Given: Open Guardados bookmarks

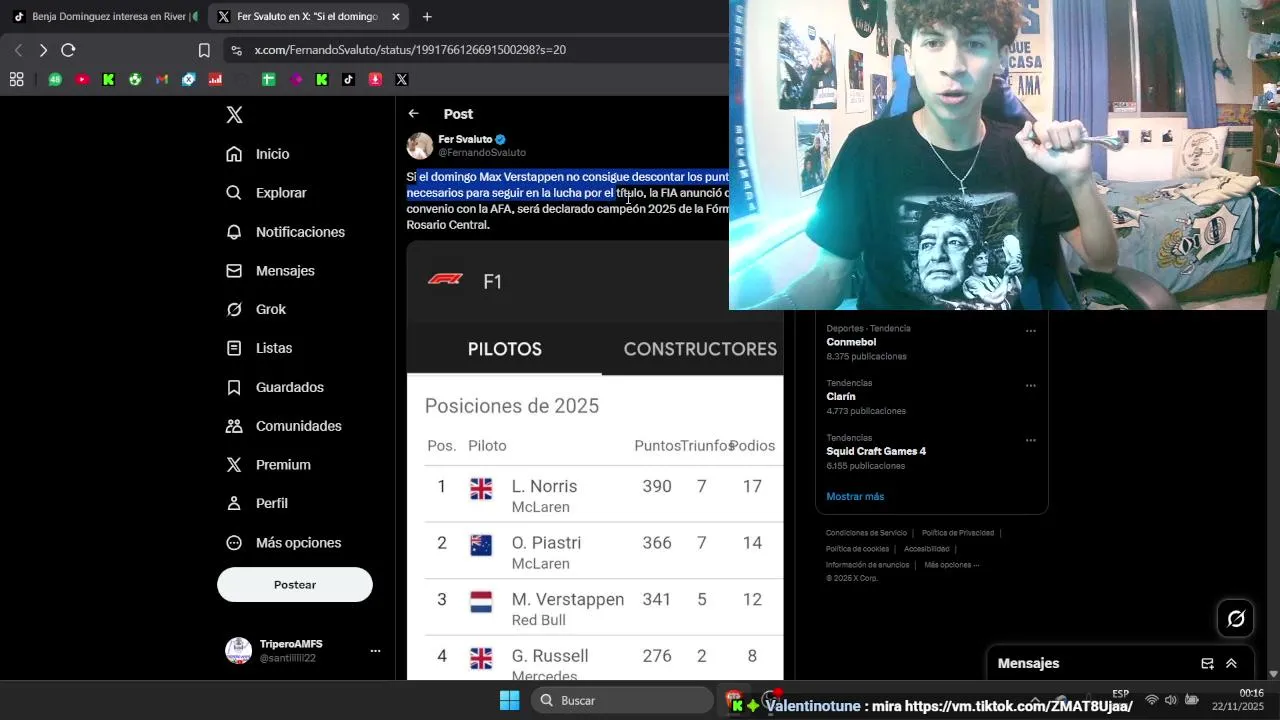Looking at the screenshot, I should 275,387.
